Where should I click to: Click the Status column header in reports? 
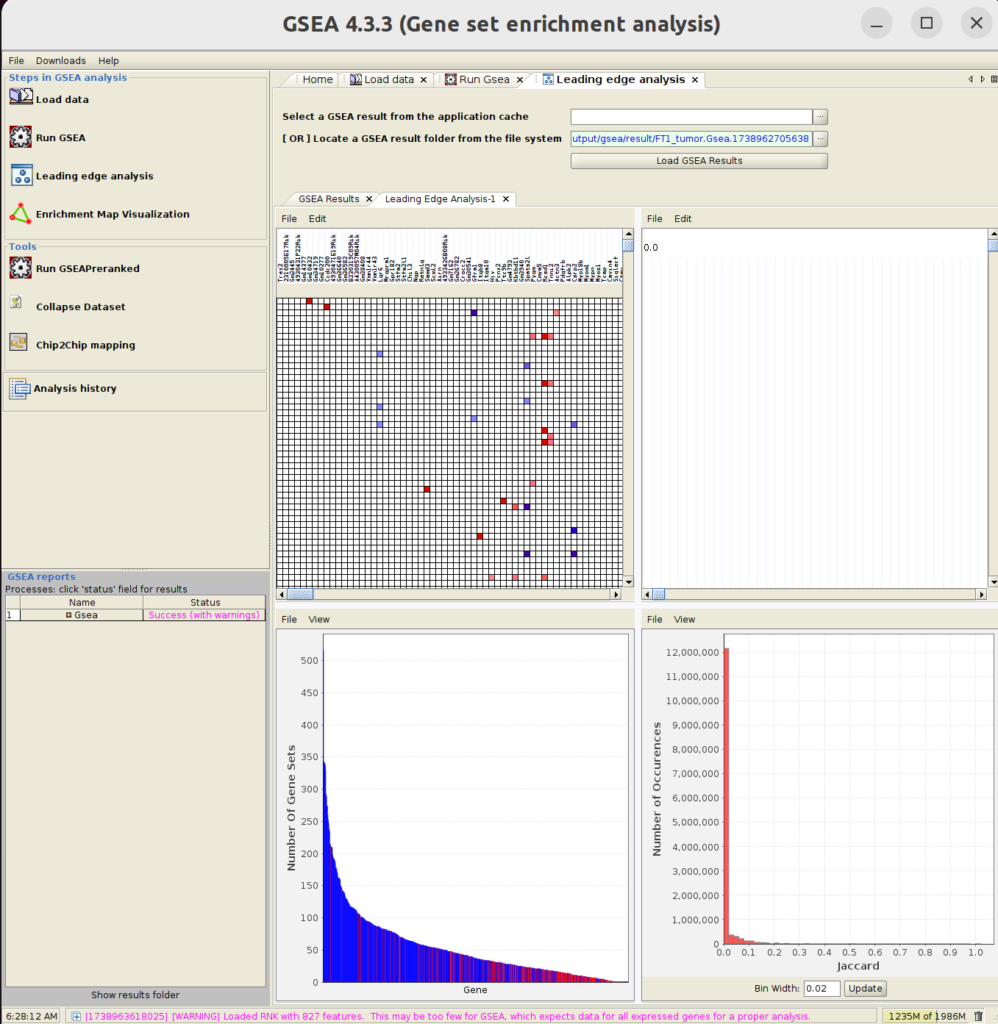pyautogui.click(x=204, y=602)
